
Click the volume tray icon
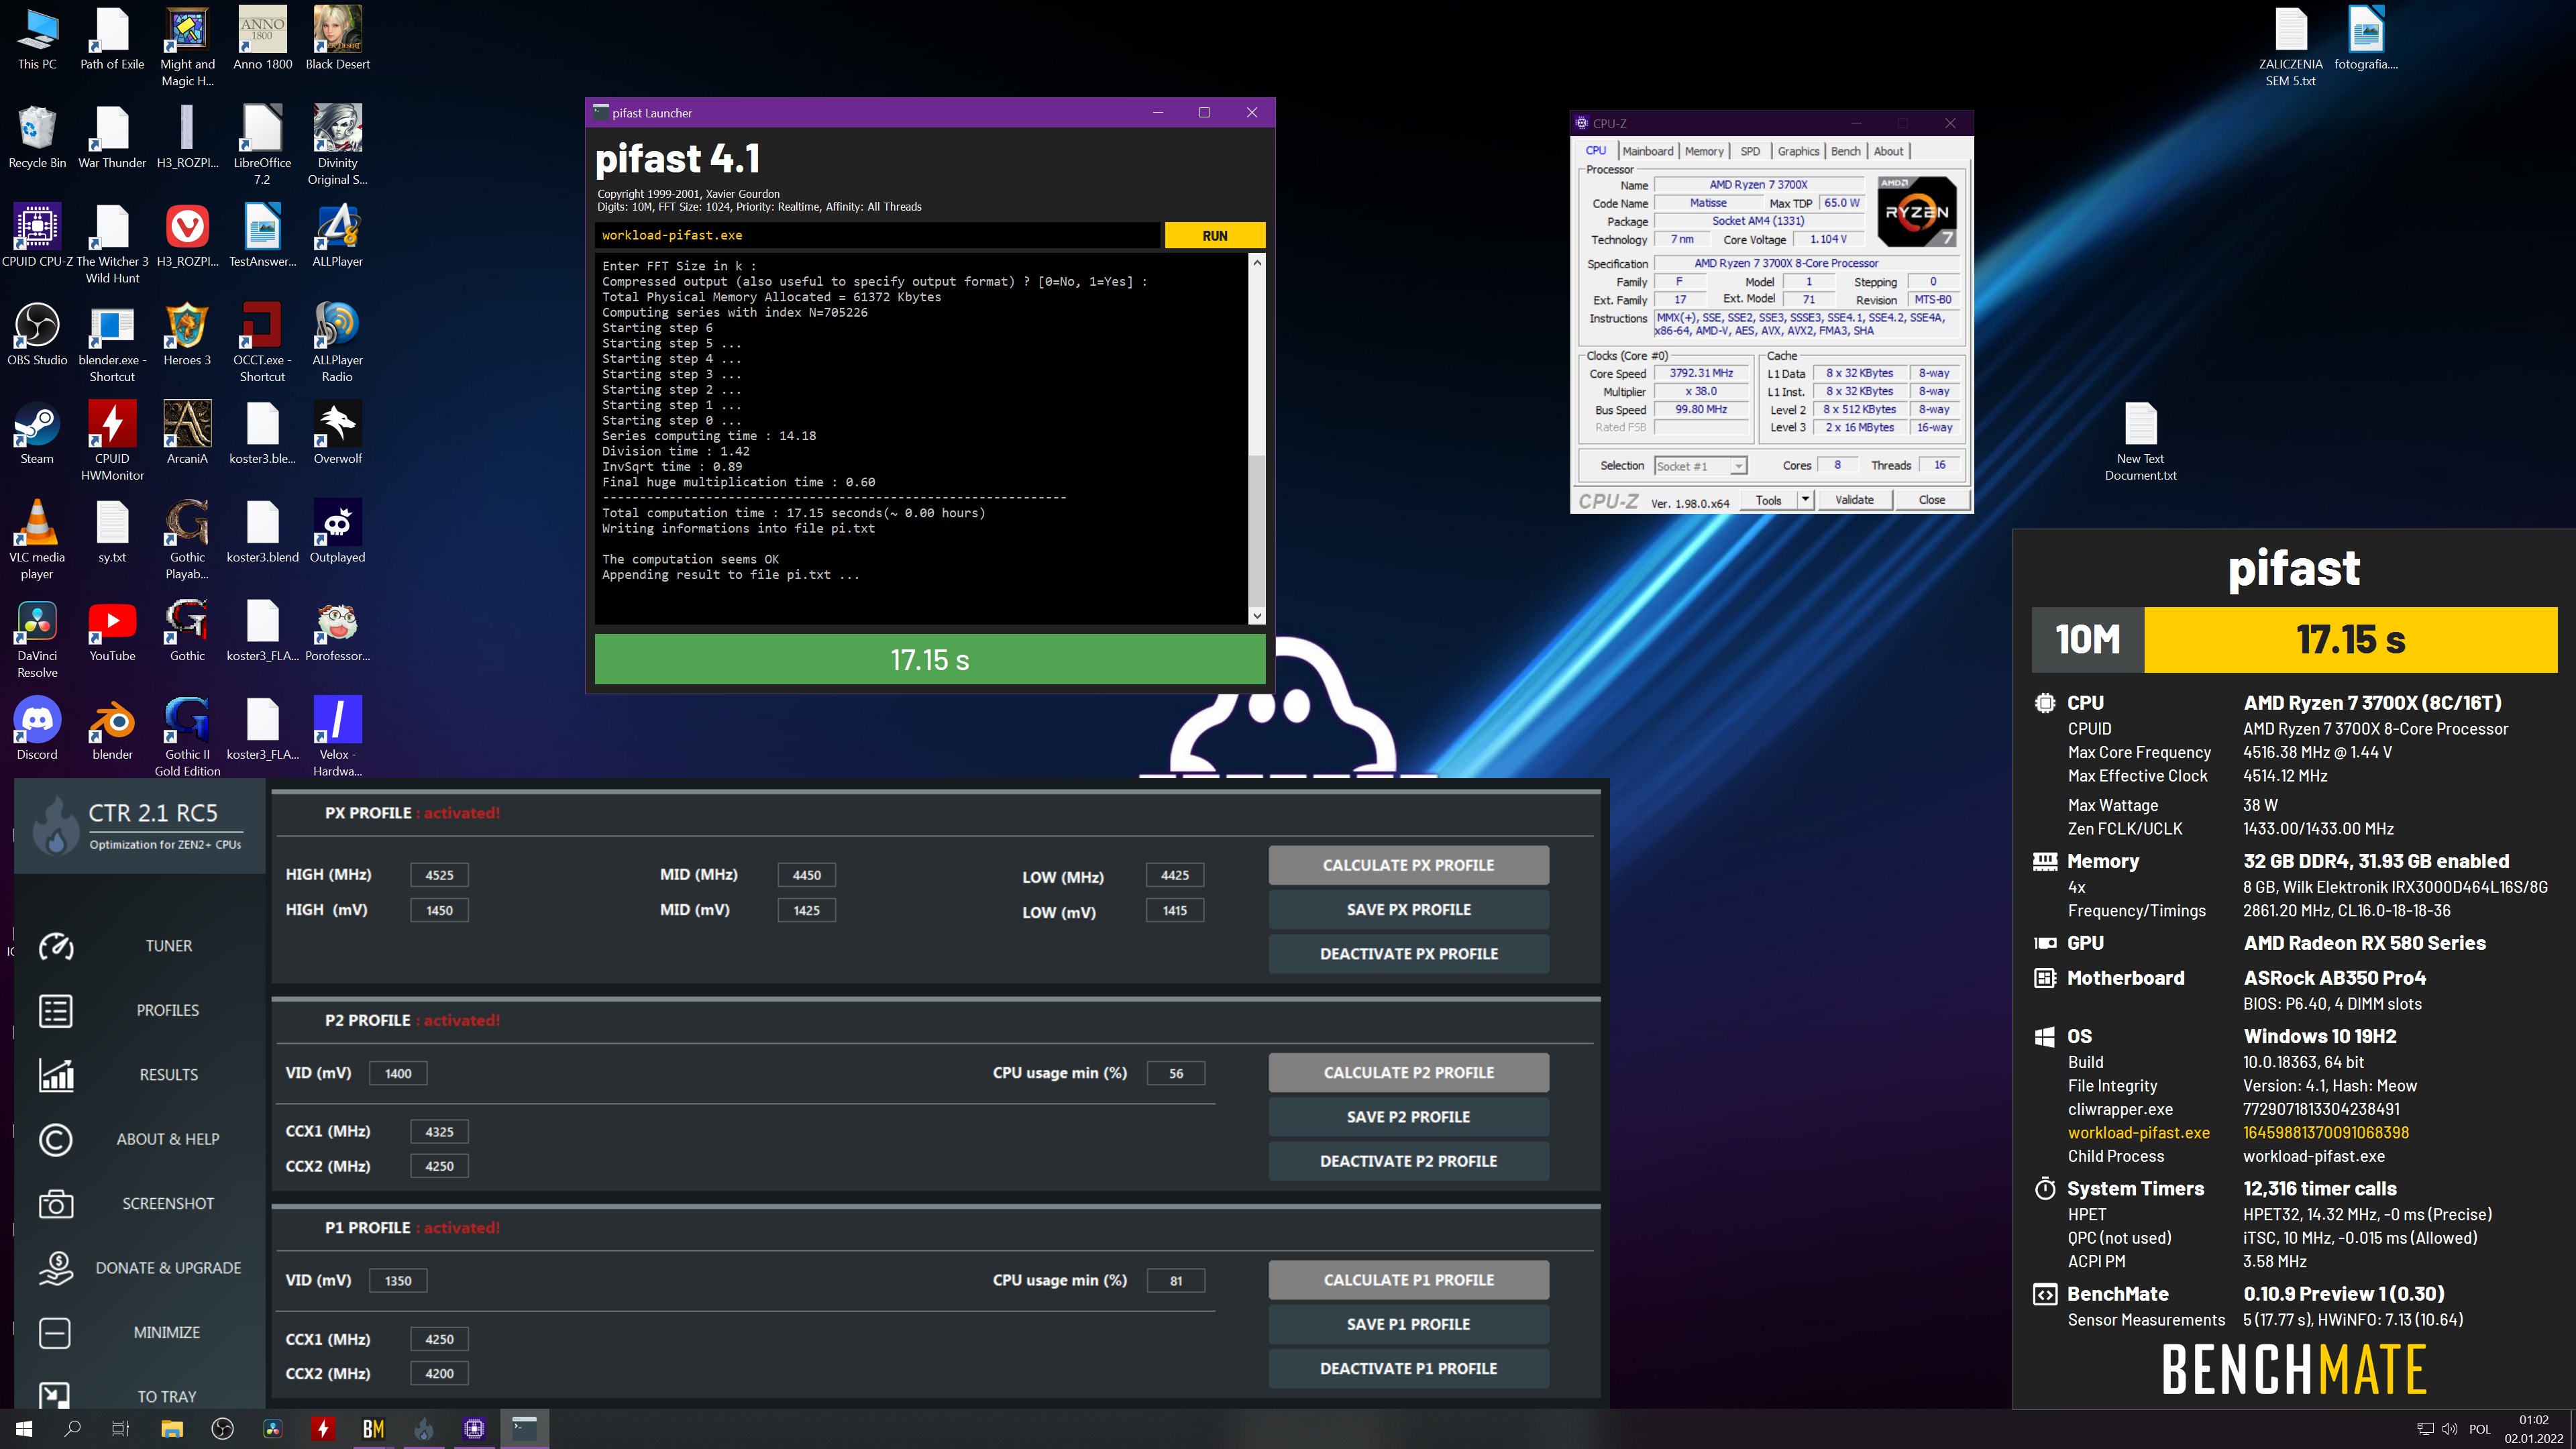pyautogui.click(x=2450, y=1429)
